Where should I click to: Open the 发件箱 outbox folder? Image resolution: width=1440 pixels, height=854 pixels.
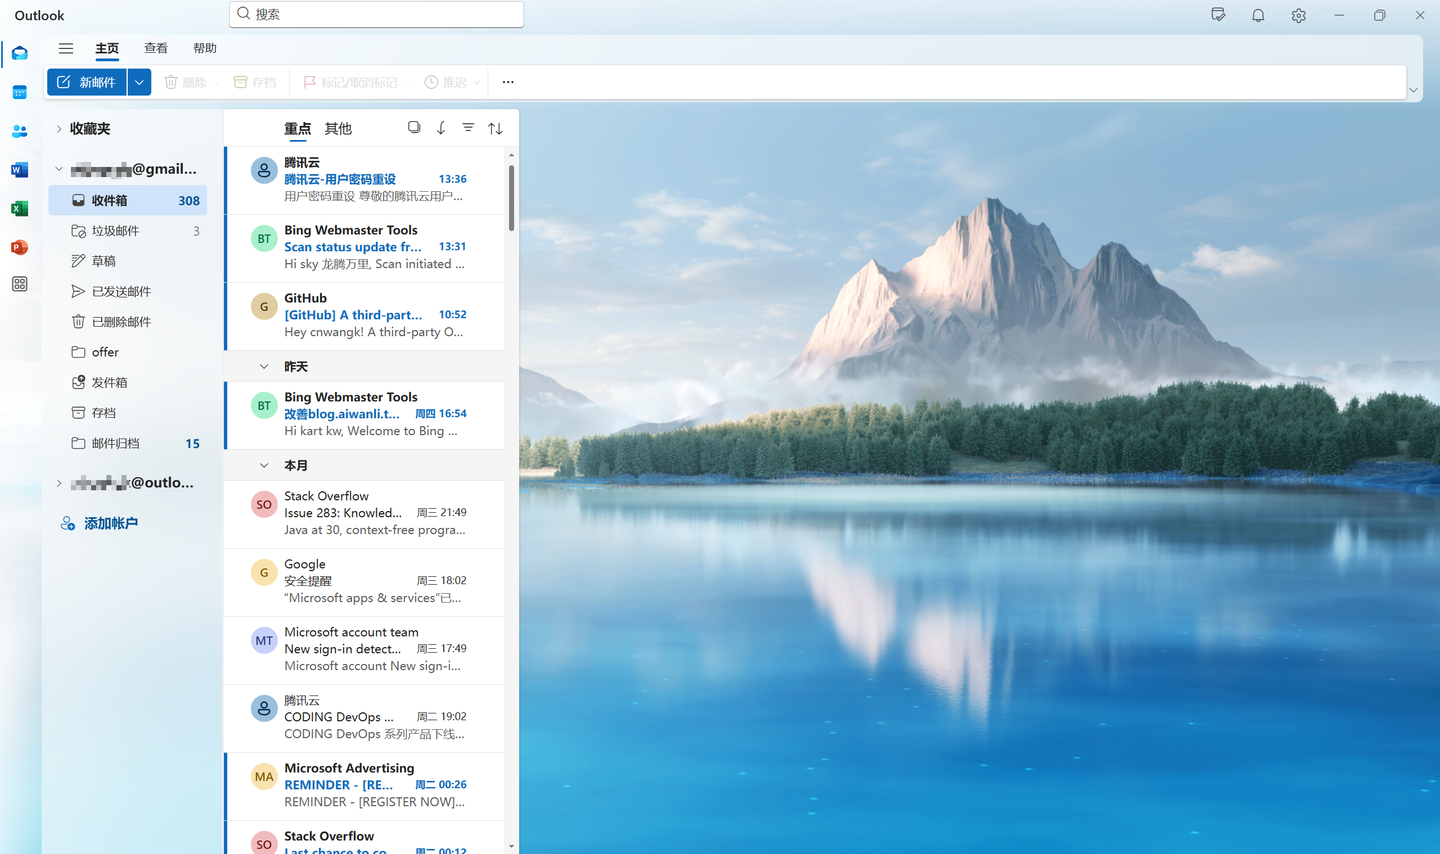[128, 382]
